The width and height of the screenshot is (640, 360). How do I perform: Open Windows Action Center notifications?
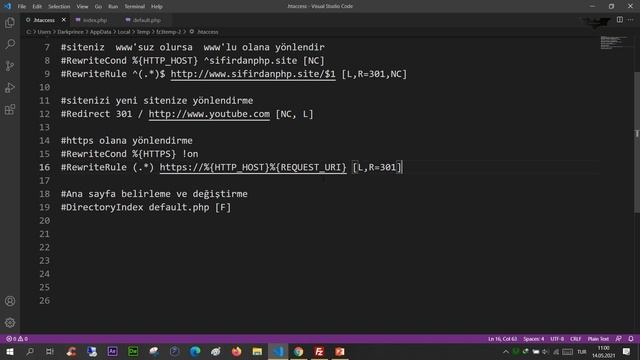(x=627, y=351)
